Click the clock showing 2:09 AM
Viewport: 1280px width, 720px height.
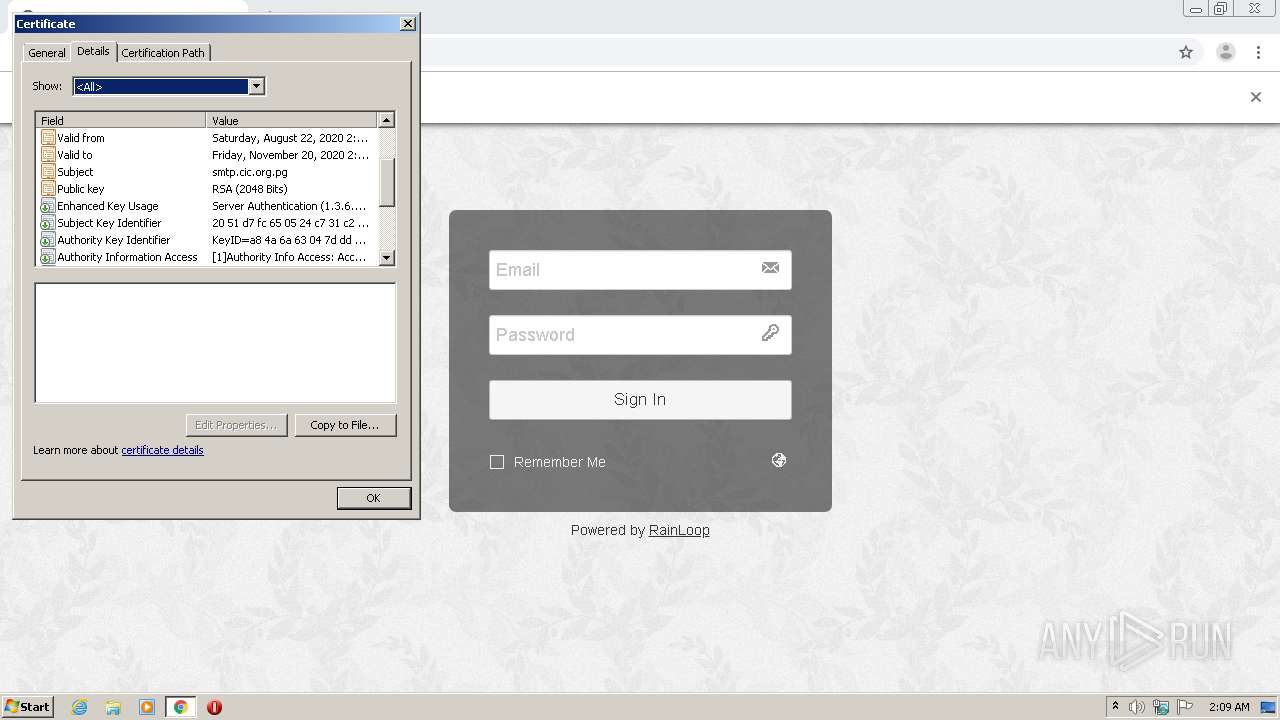point(1229,707)
